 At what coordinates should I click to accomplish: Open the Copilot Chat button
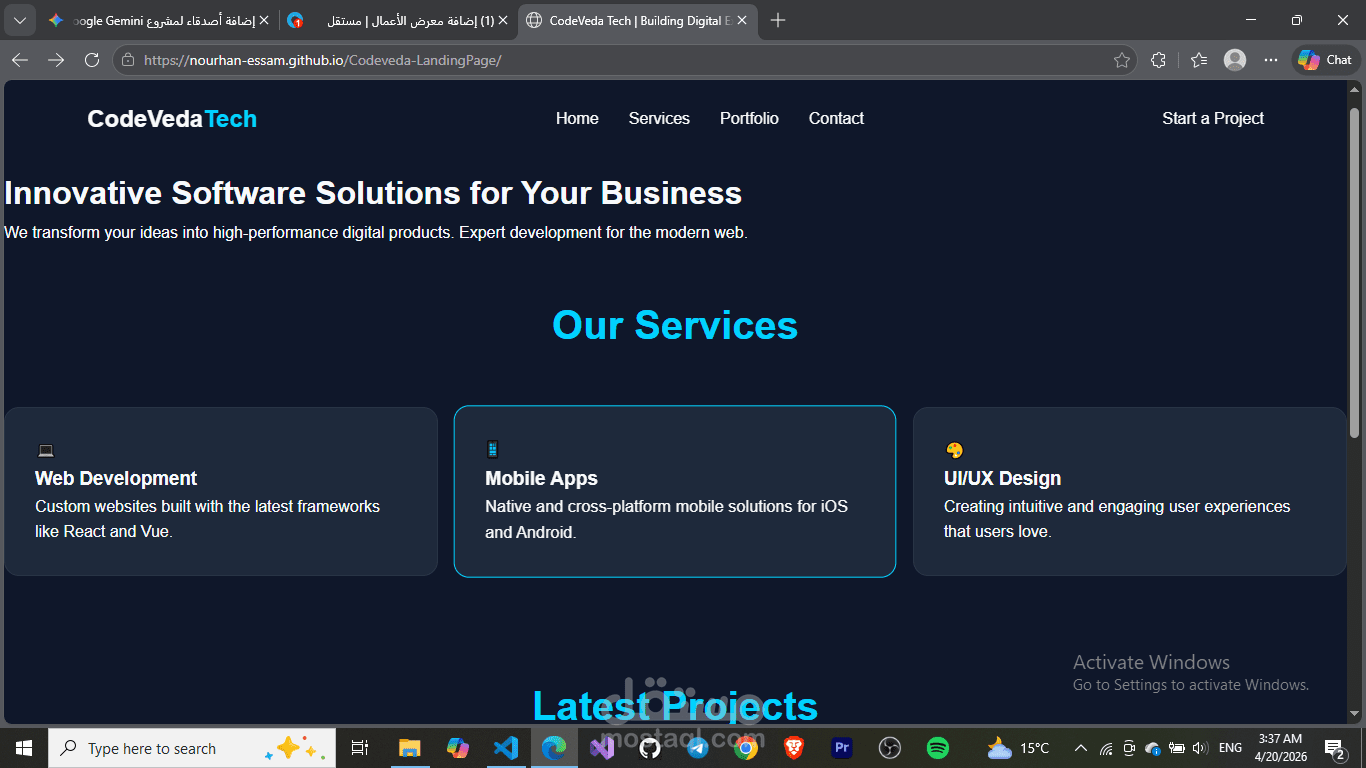pos(1326,60)
